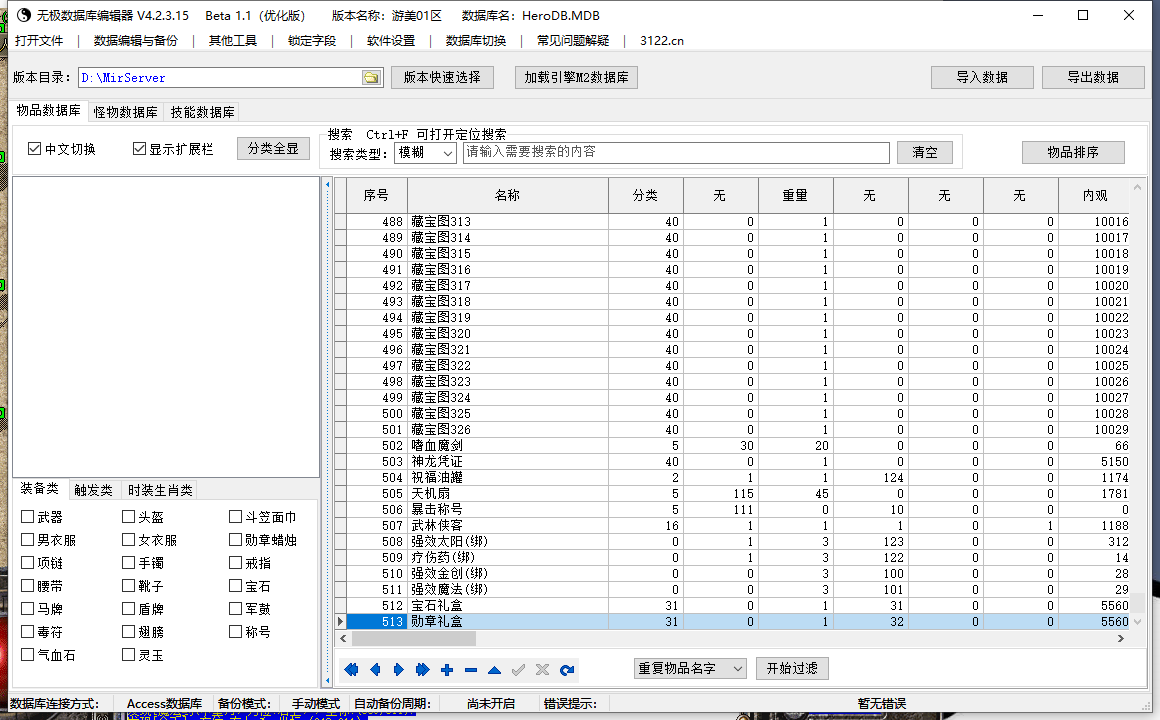Toggle the 显示扩展栏 checkbox
This screenshot has height=720, width=1160.
pos(139,149)
